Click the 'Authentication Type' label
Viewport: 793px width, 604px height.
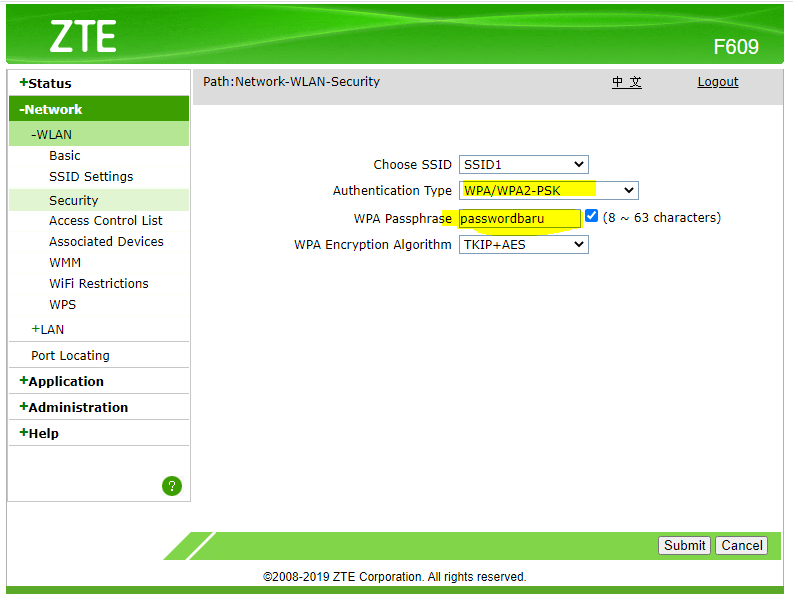(392, 191)
